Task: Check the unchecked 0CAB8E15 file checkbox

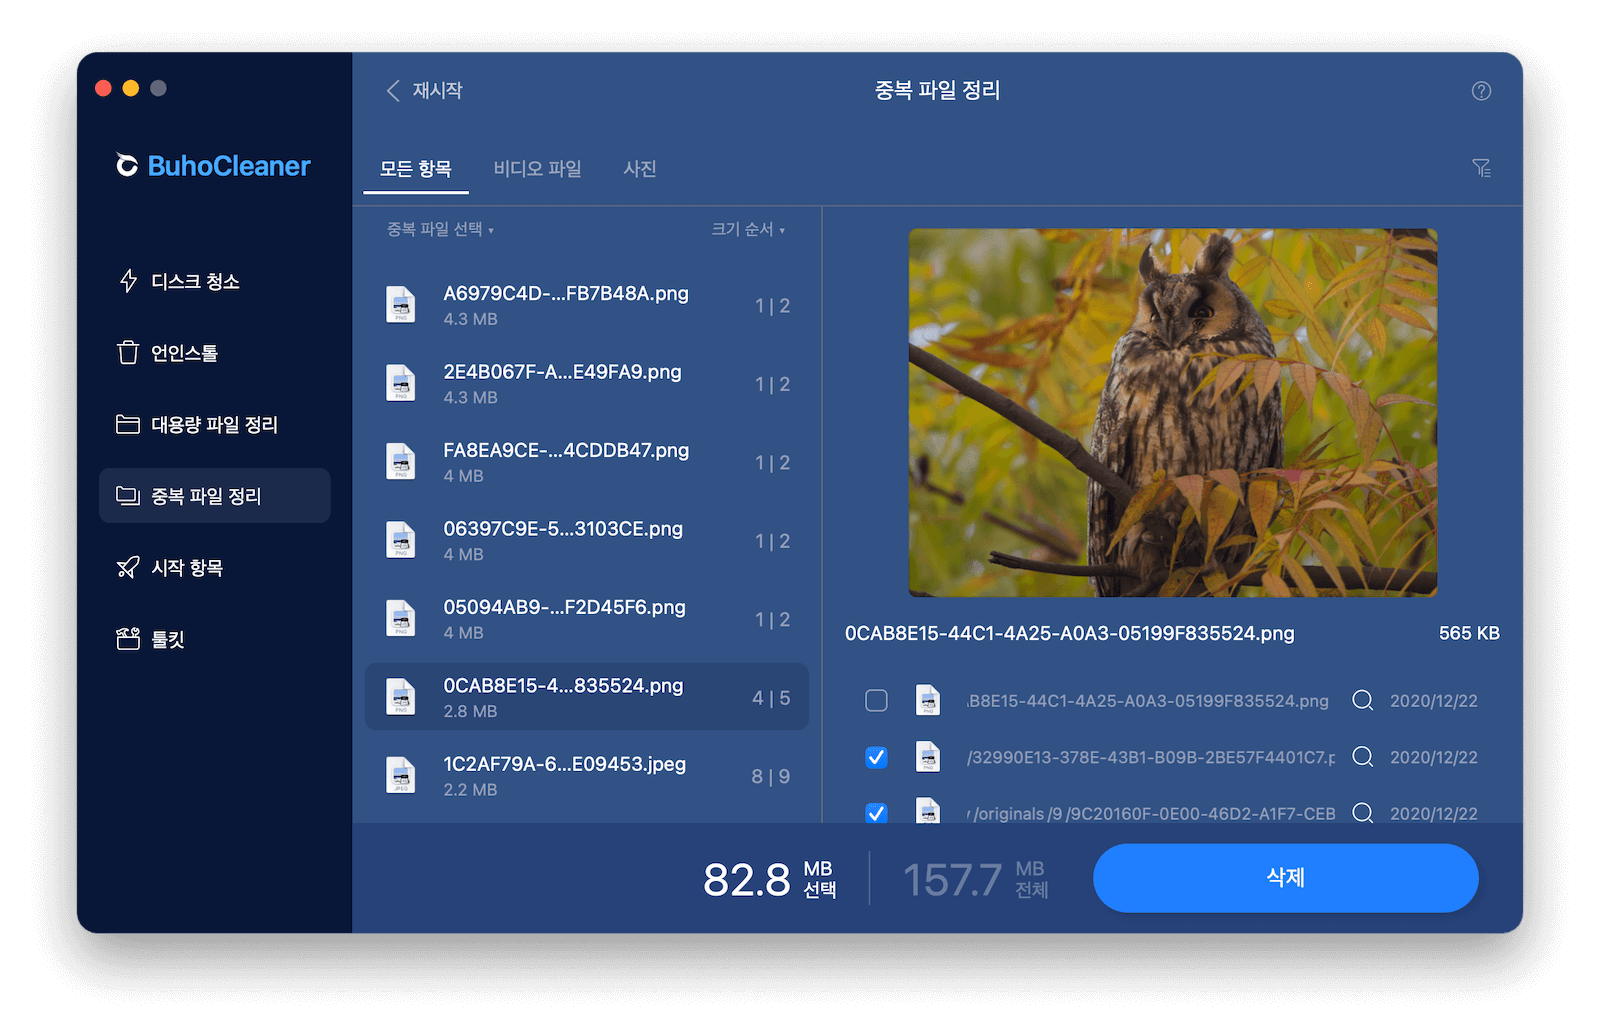Action: tap(876, 700)
